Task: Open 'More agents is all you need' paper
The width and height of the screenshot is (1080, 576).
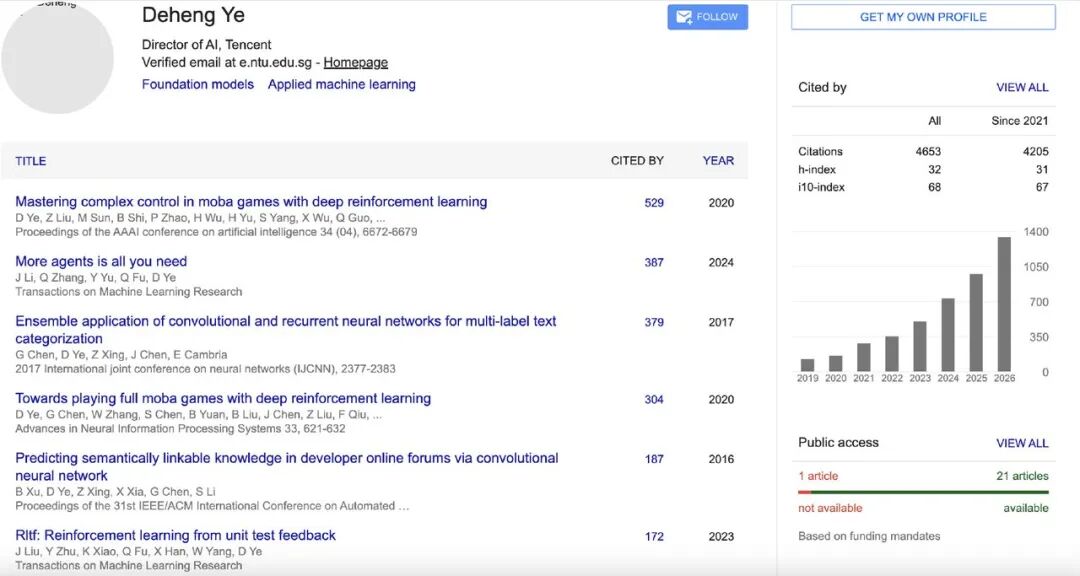Action: [x=101, y=262]
